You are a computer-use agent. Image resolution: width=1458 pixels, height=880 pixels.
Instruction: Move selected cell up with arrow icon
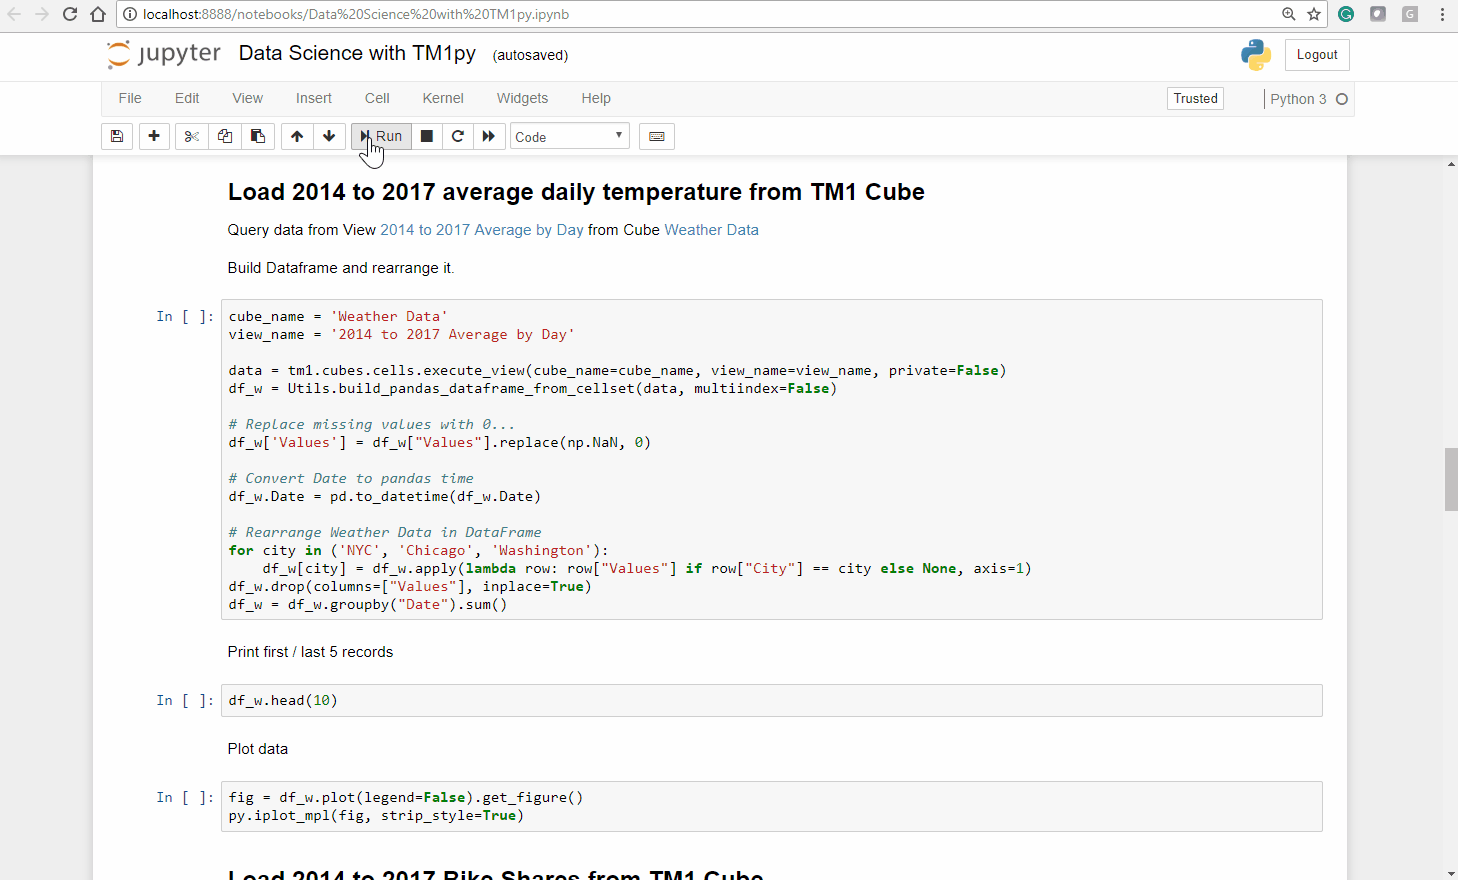point(297,137)
